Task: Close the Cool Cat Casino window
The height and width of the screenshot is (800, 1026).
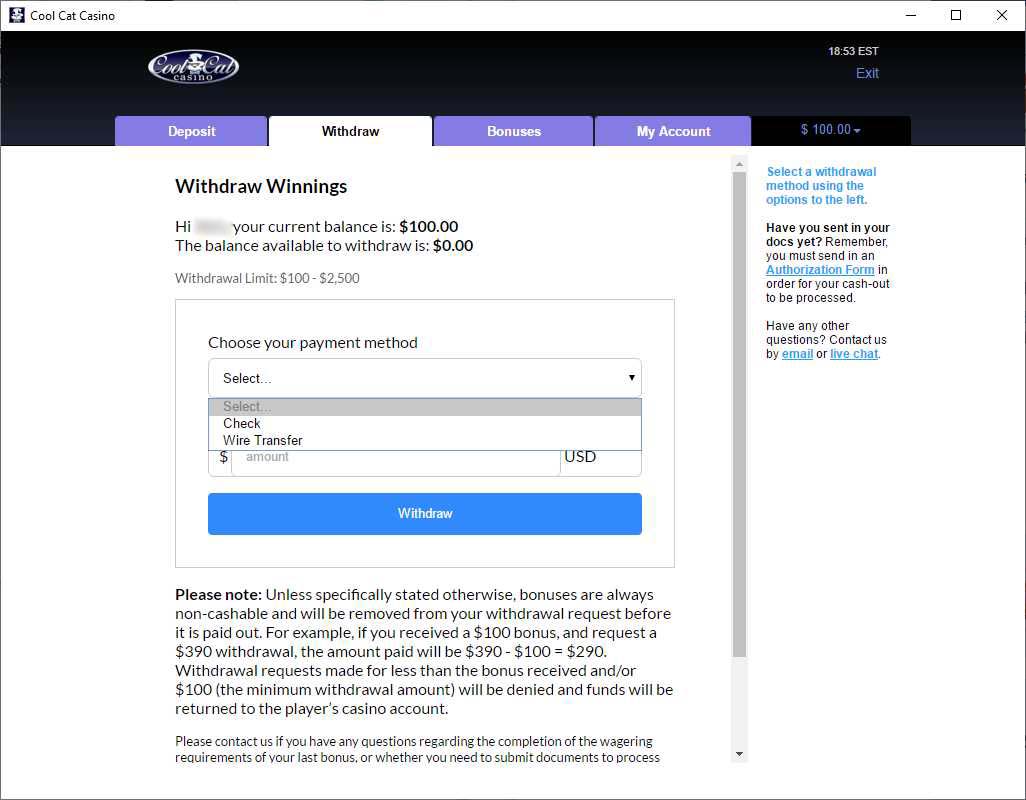Action: pos(1002,15)
